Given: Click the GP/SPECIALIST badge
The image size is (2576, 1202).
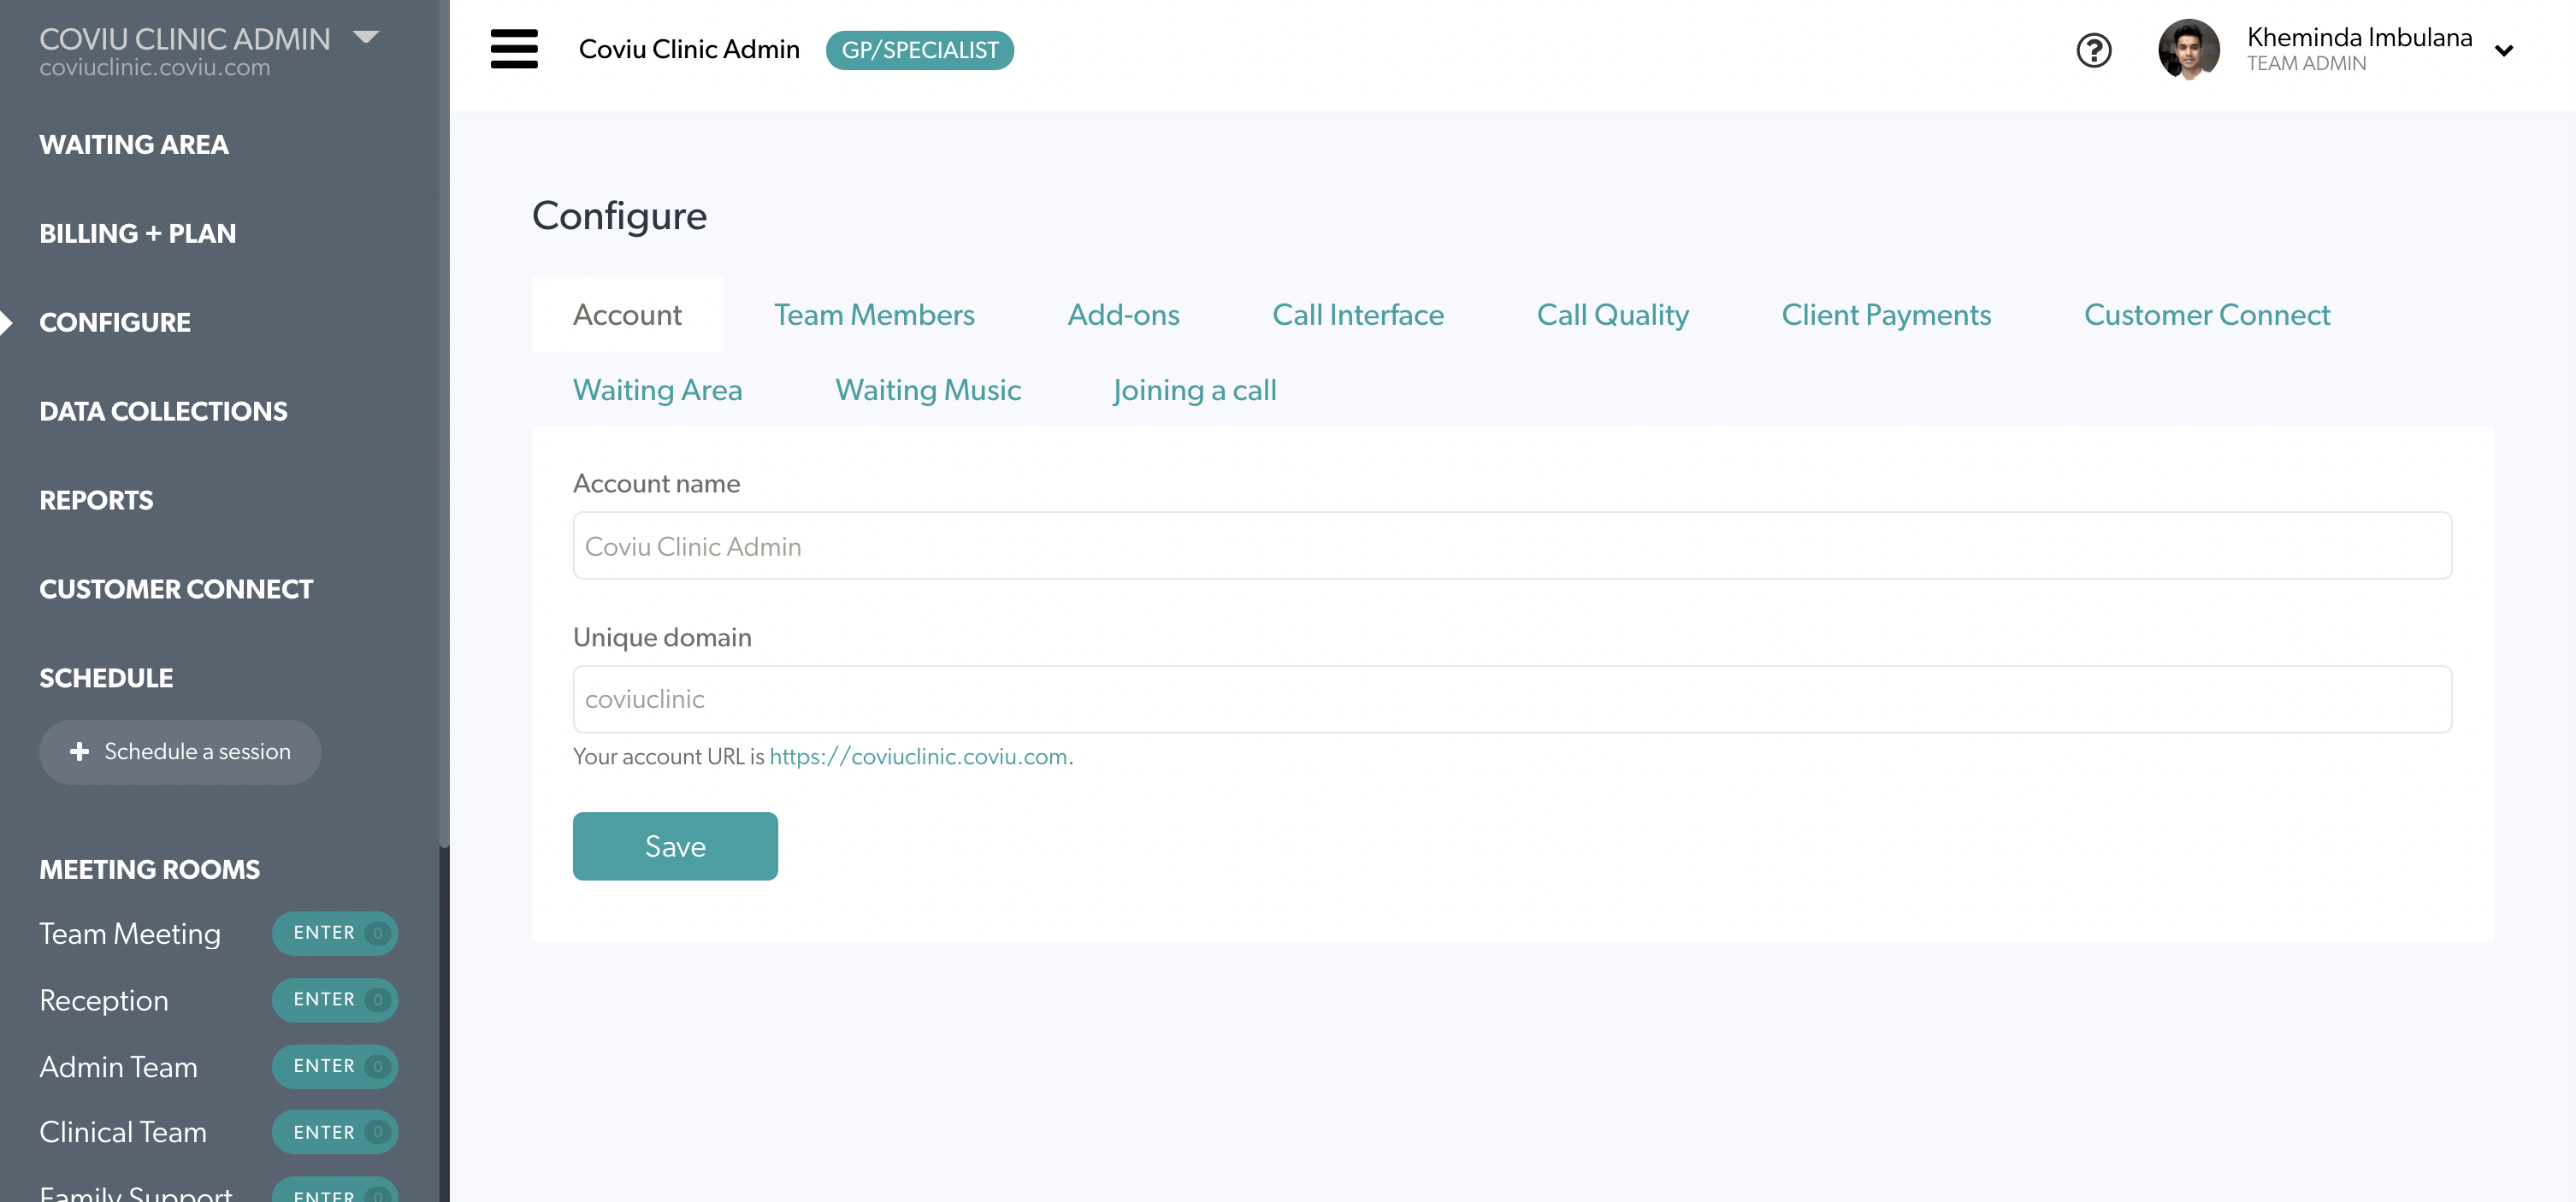Looking at the screenshot, I should pyautogui.click(x=919, y=50).
